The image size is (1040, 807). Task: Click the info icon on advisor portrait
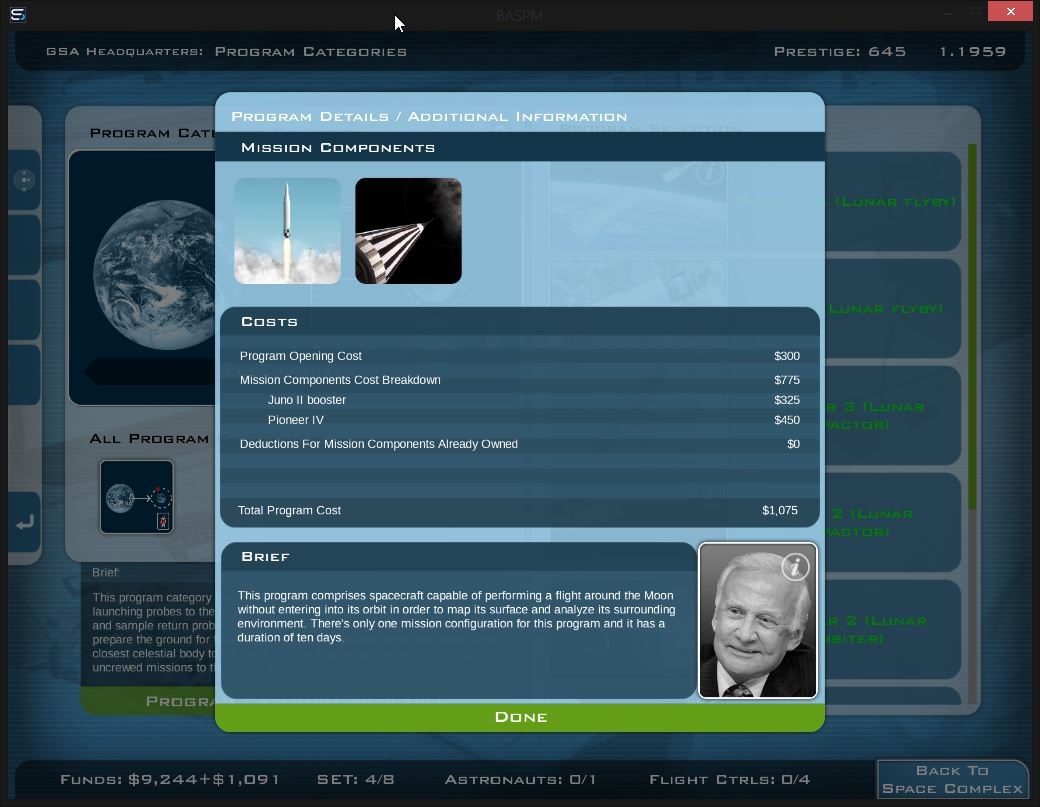click(x=795, y=567)
